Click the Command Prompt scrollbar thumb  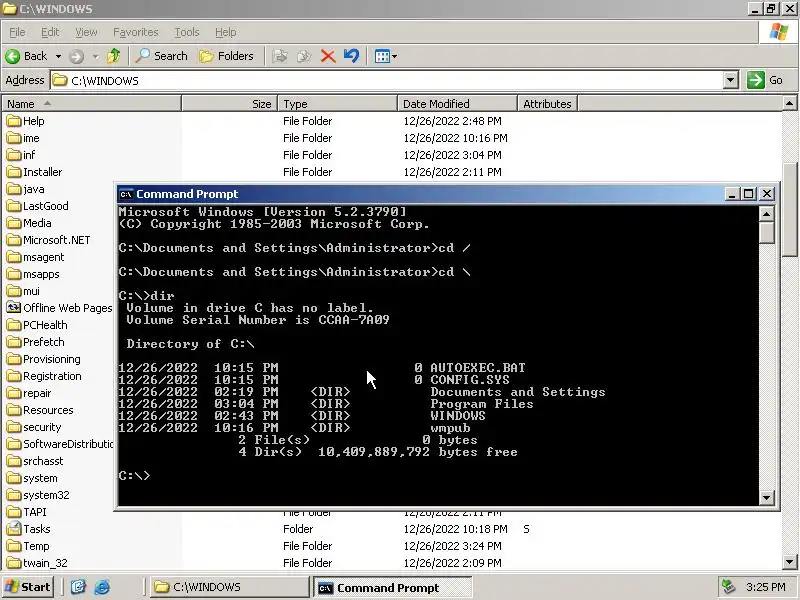[x=766, y=233]
